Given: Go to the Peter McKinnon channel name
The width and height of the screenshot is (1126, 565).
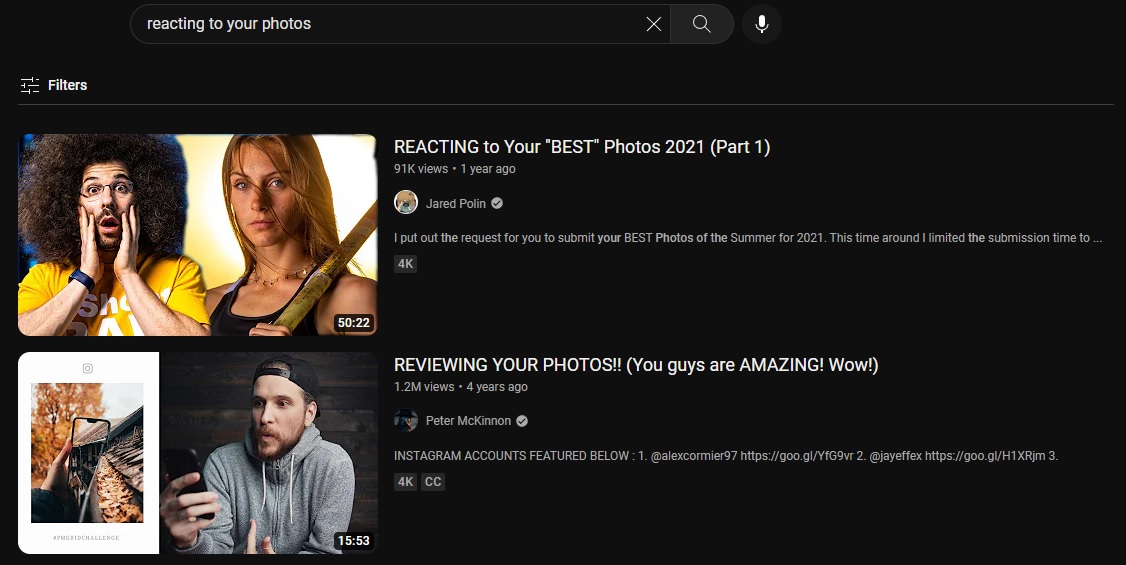Looking at the screenshot, I should [469, 421].
